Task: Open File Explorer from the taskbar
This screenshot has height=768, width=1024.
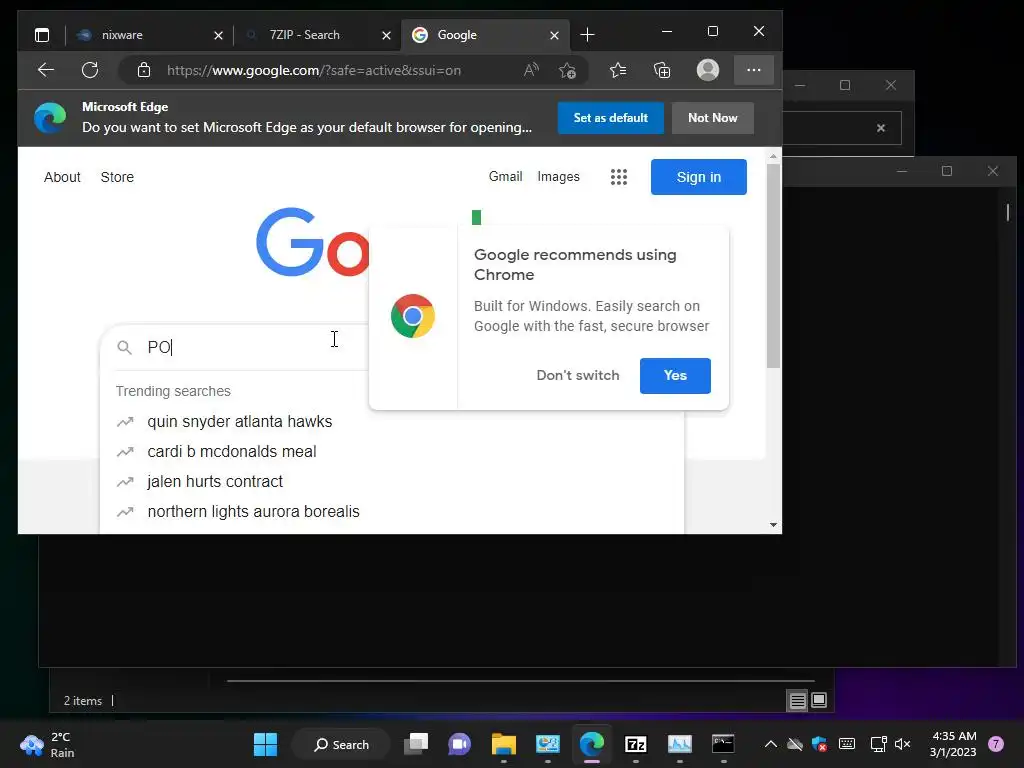Action: pyautogui.click(x=504, y=744)
